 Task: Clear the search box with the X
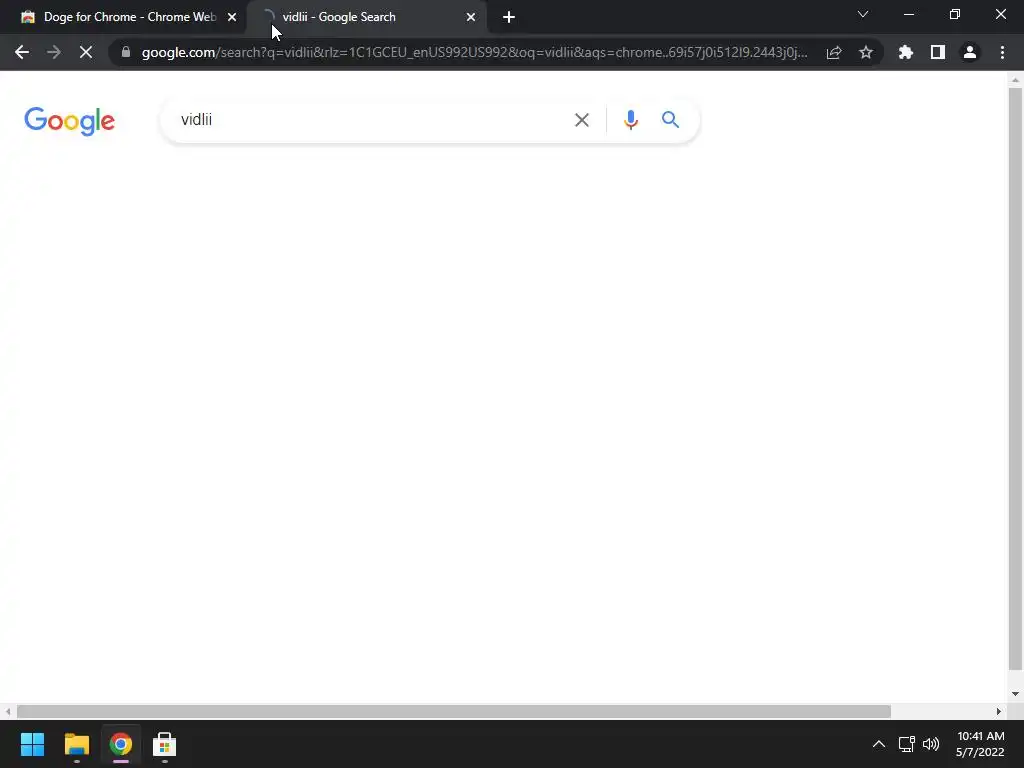click(x=581, y=120)
